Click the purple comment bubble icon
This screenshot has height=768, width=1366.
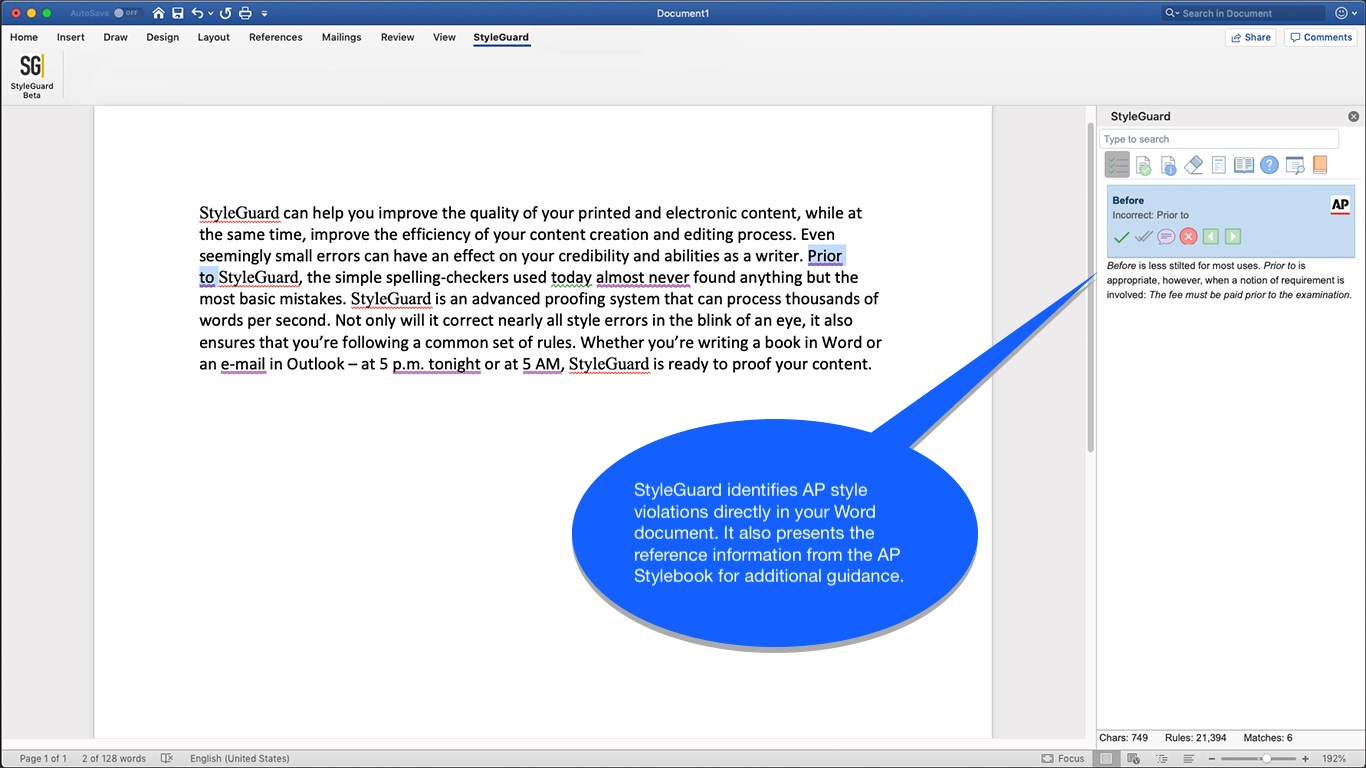click(1166, 237)
